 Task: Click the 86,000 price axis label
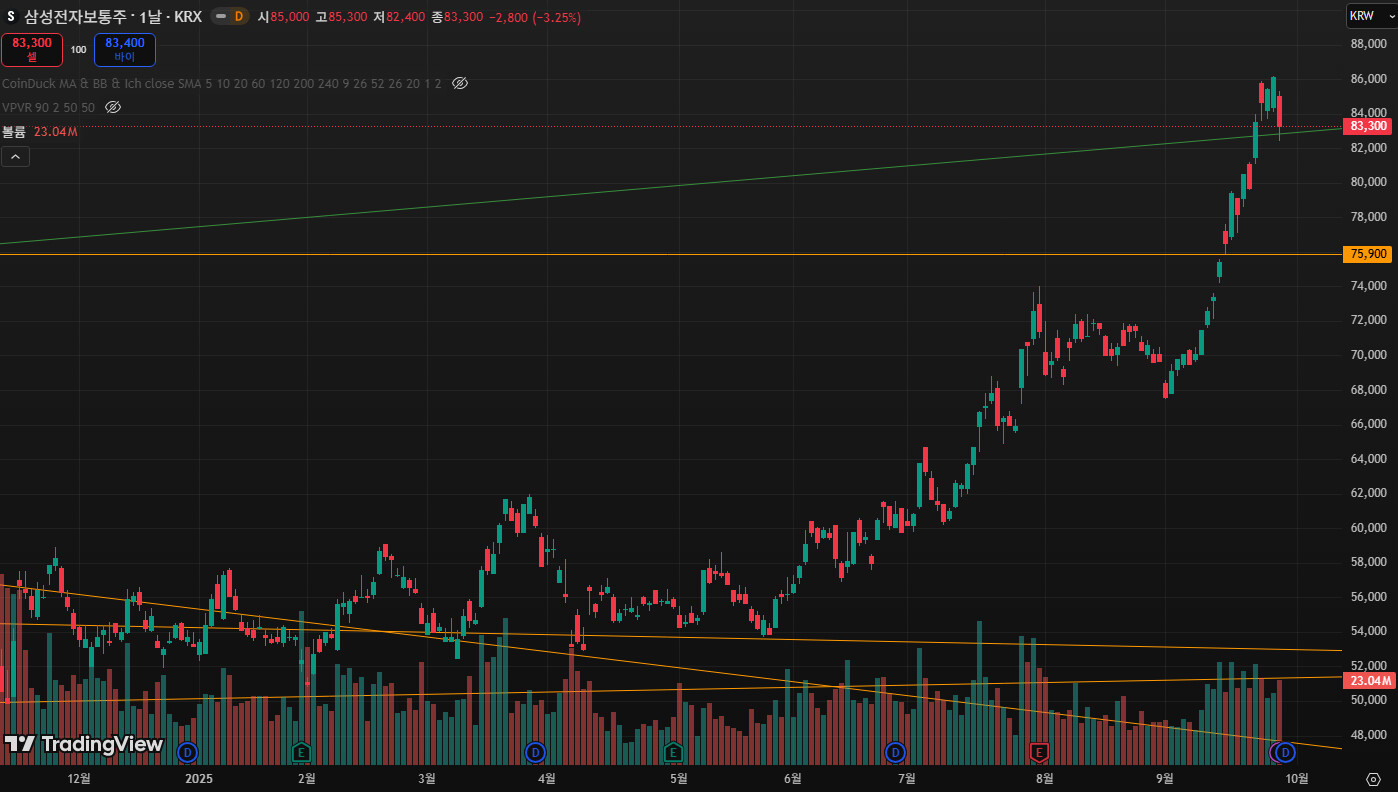[1368, 78]
